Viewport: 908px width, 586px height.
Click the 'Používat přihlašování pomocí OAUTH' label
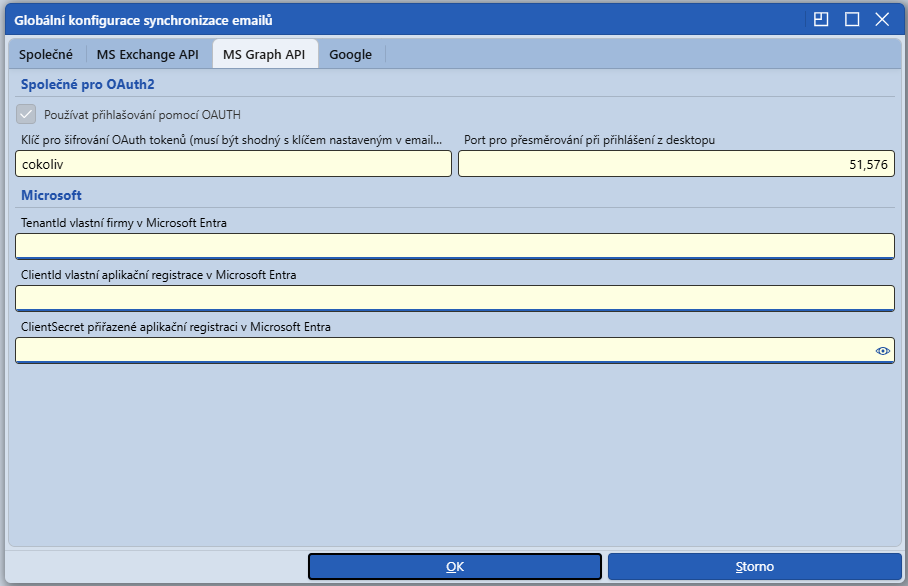(142, 115)
